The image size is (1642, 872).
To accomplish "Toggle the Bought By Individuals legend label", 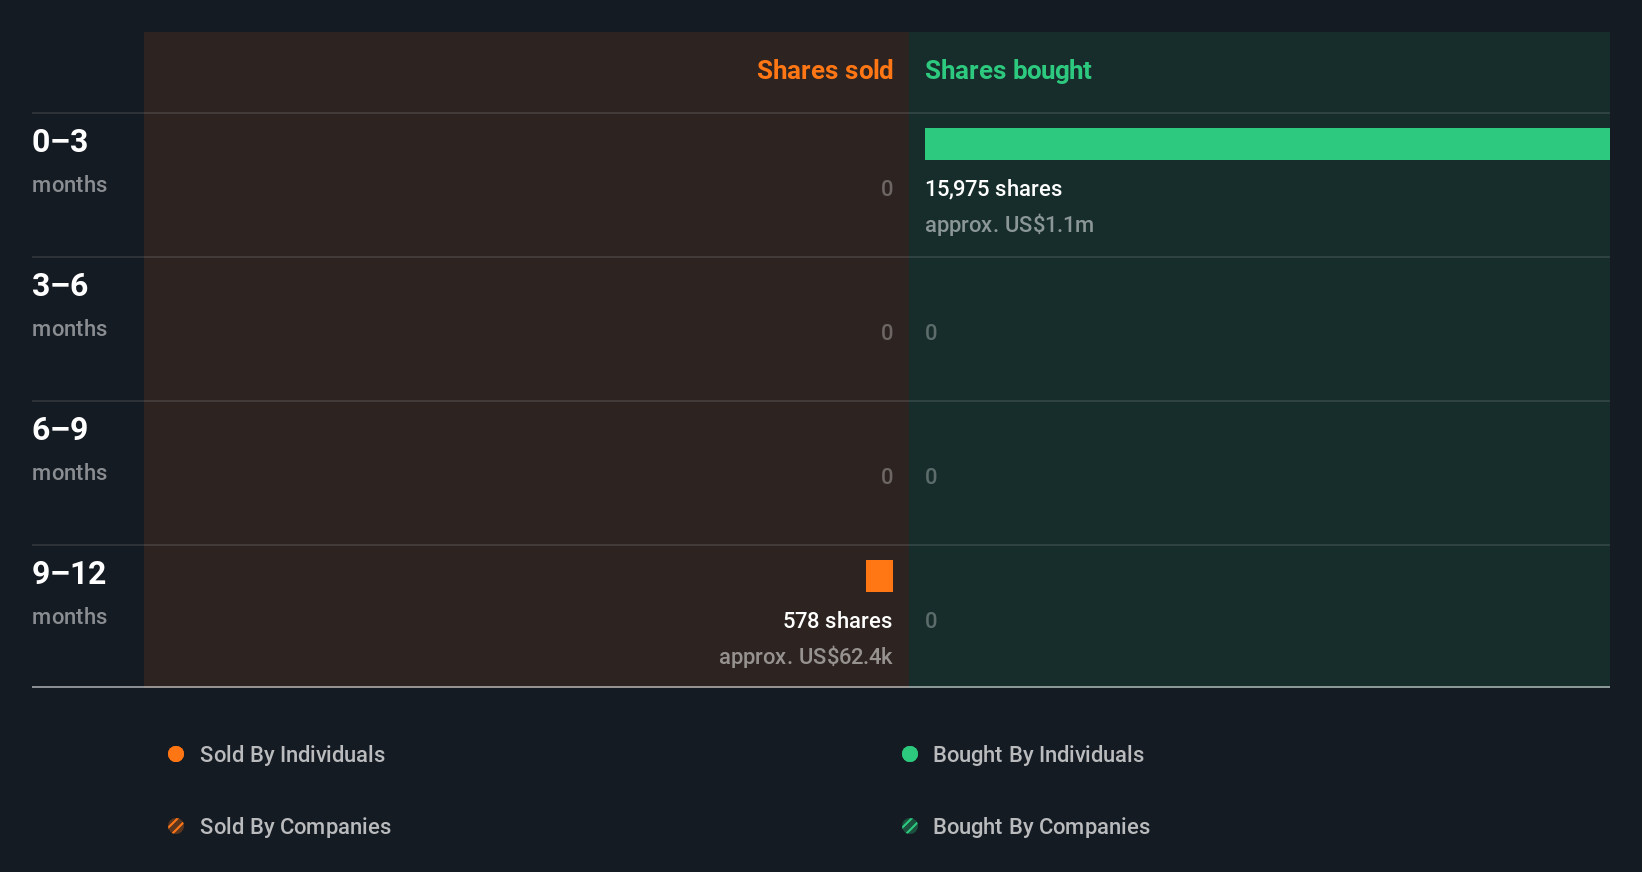I will 1038,754.
